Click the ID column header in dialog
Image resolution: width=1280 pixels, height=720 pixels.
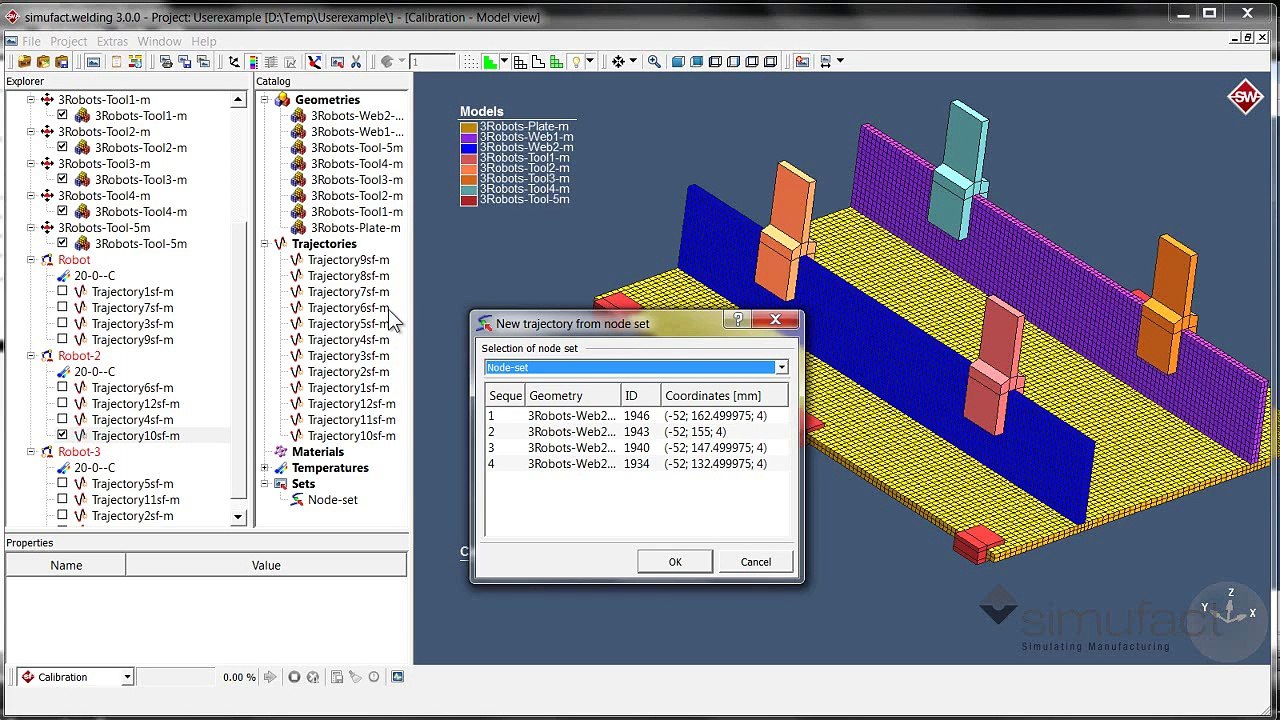640,396
